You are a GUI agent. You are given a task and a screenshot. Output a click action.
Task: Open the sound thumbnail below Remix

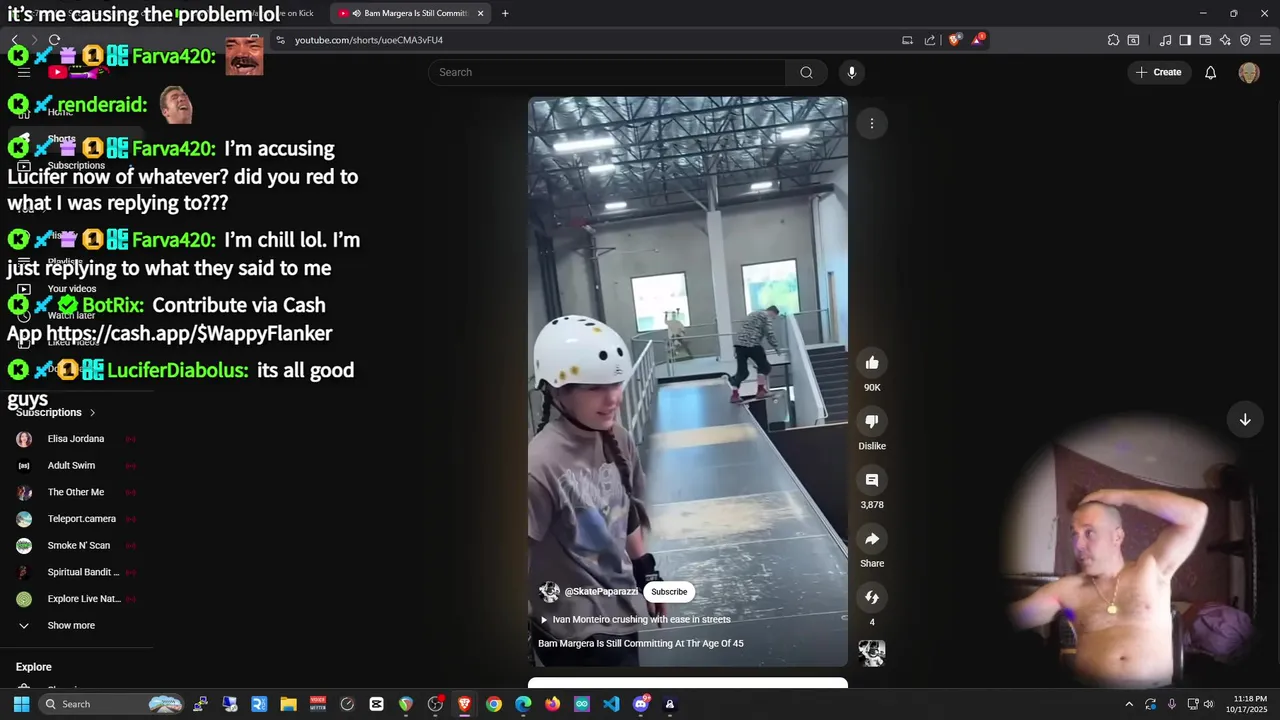click(872, 654)
